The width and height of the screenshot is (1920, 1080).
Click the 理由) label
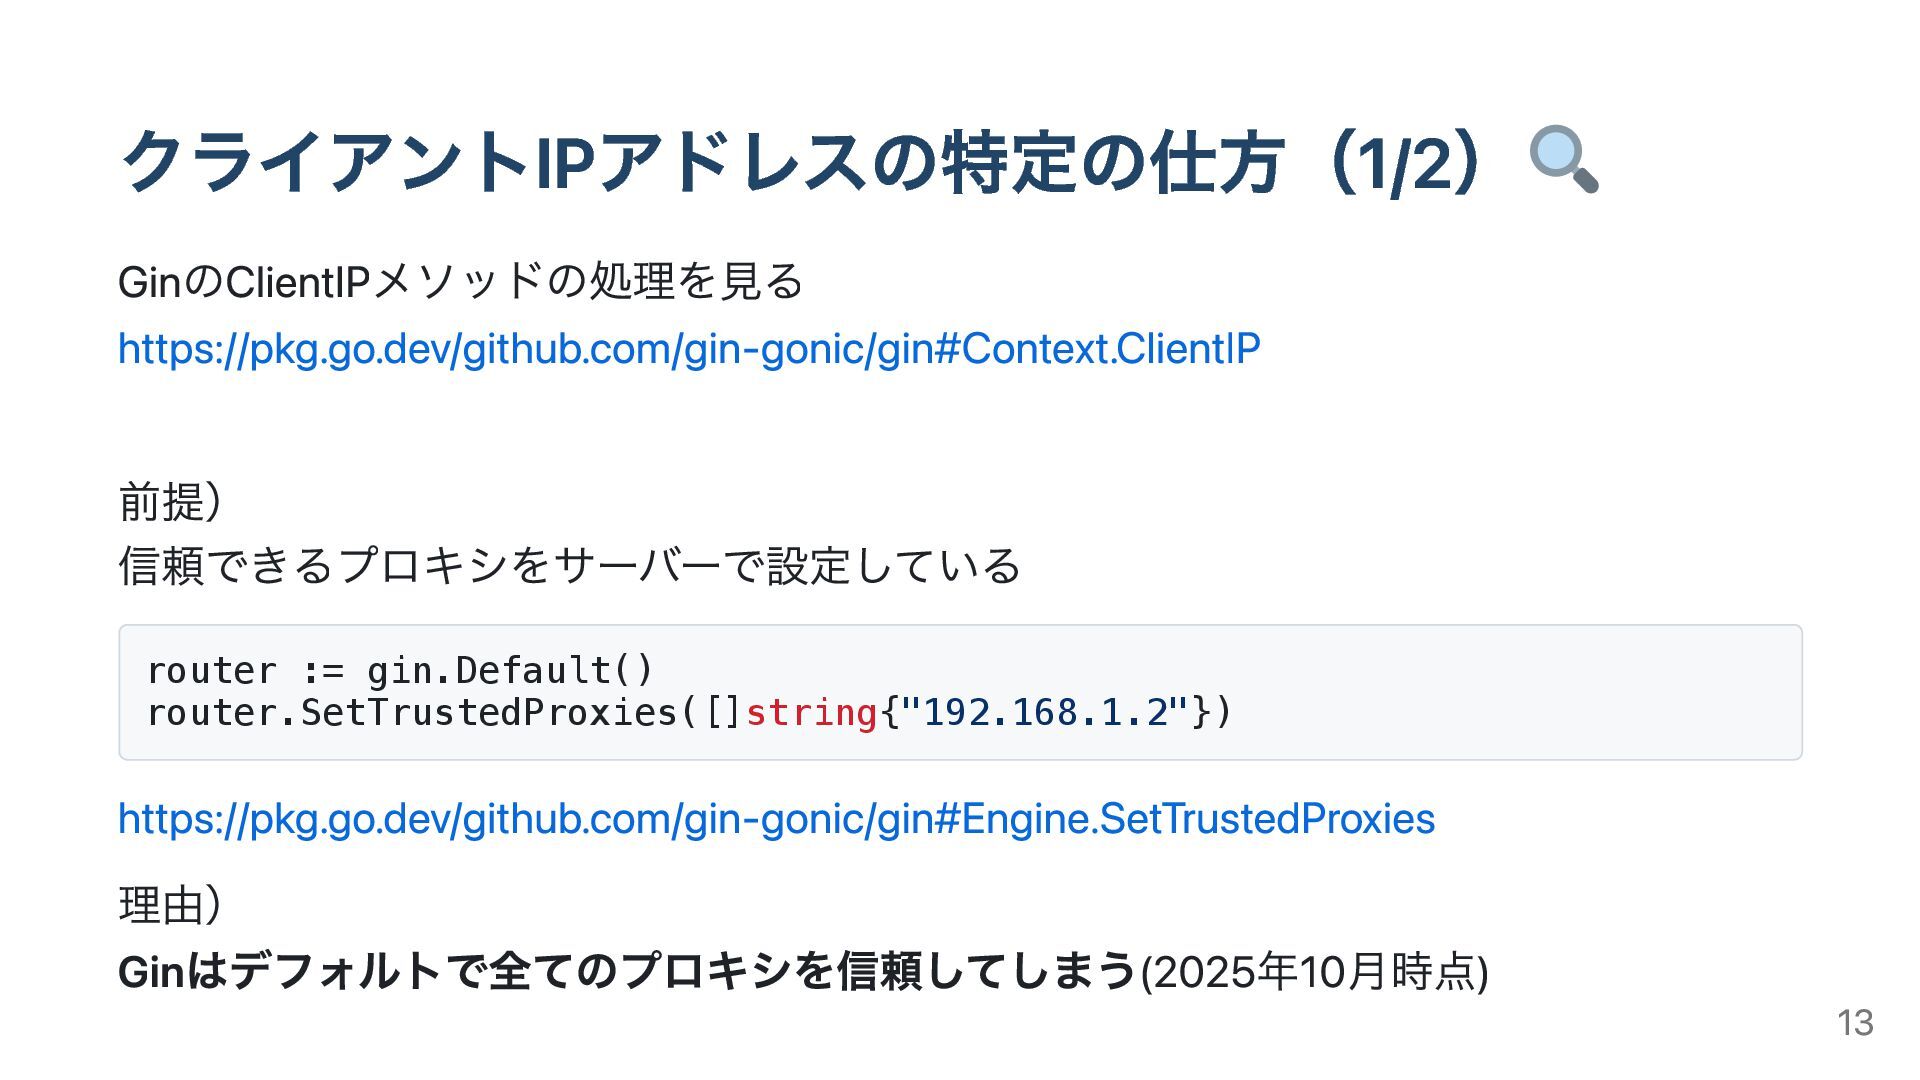coord(170,905)
